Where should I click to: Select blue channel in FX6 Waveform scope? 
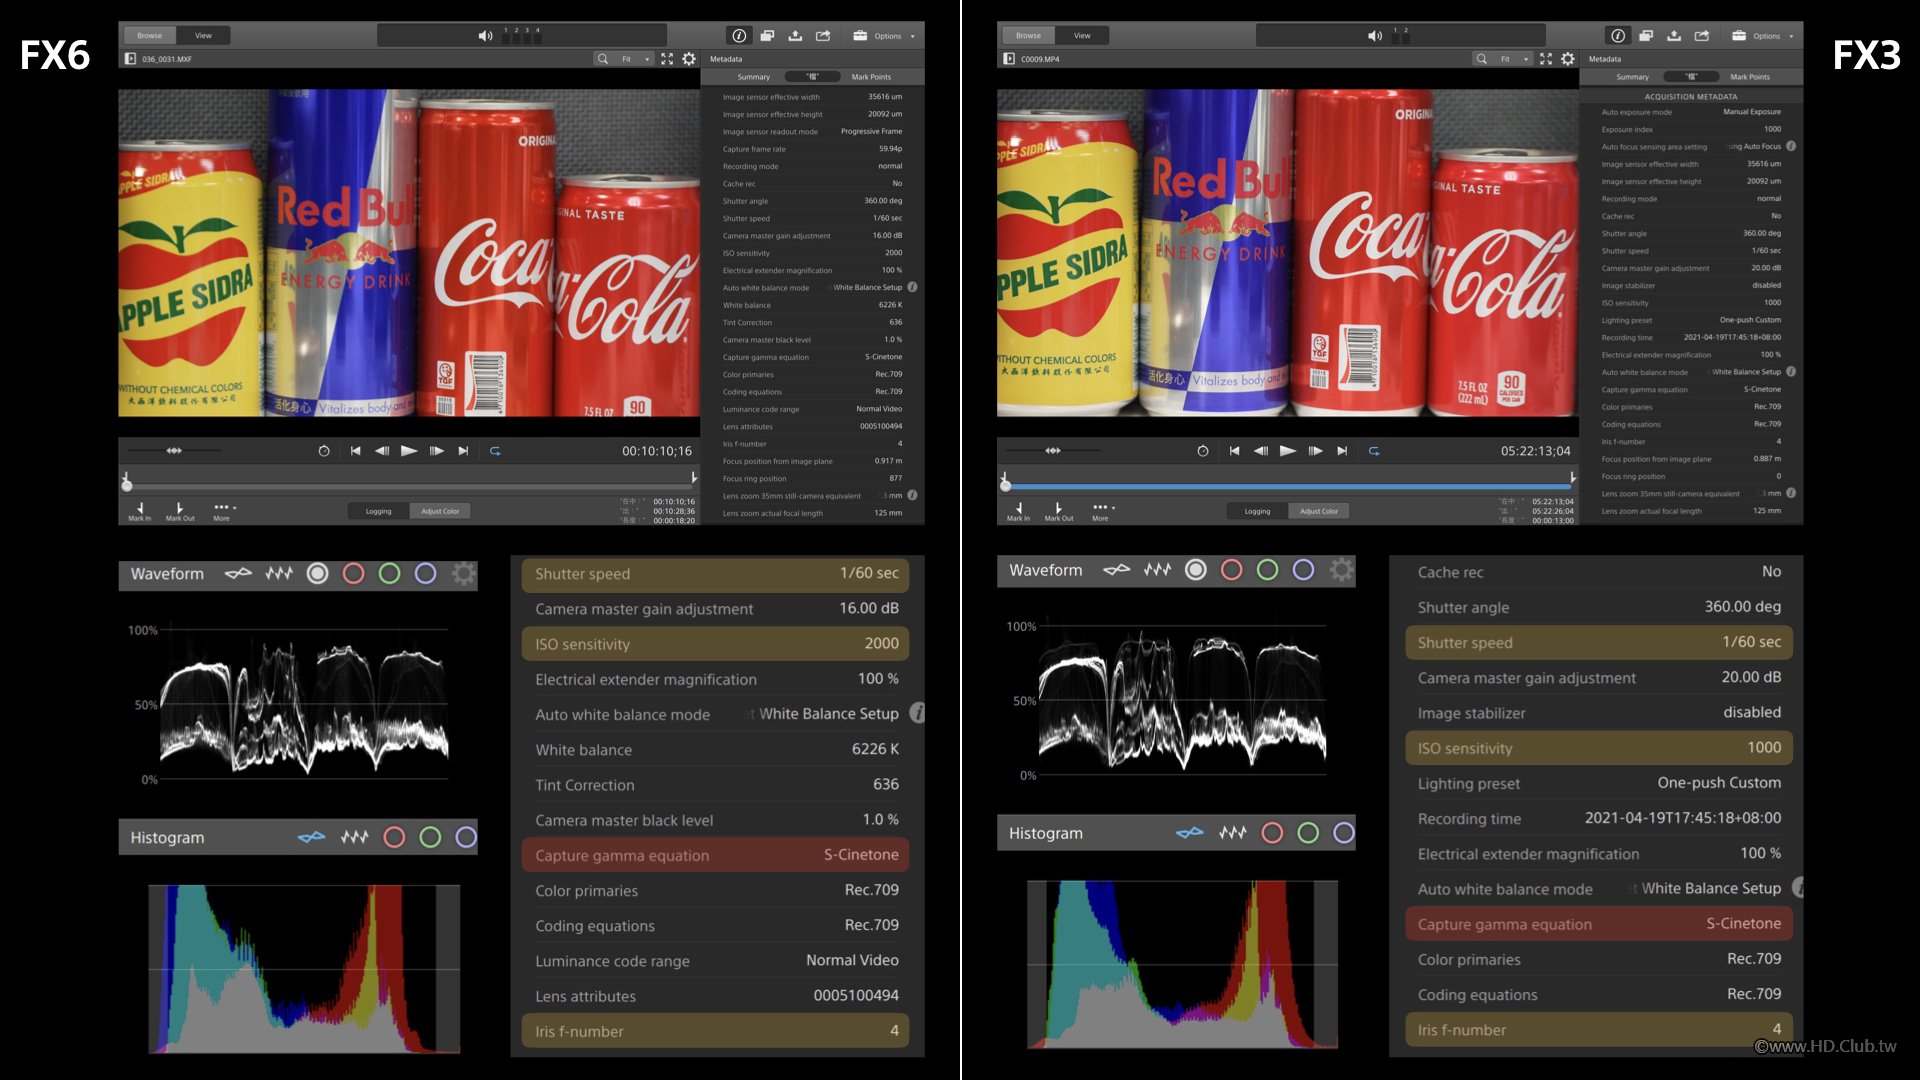pyautogui.click(x=425, y=573)
